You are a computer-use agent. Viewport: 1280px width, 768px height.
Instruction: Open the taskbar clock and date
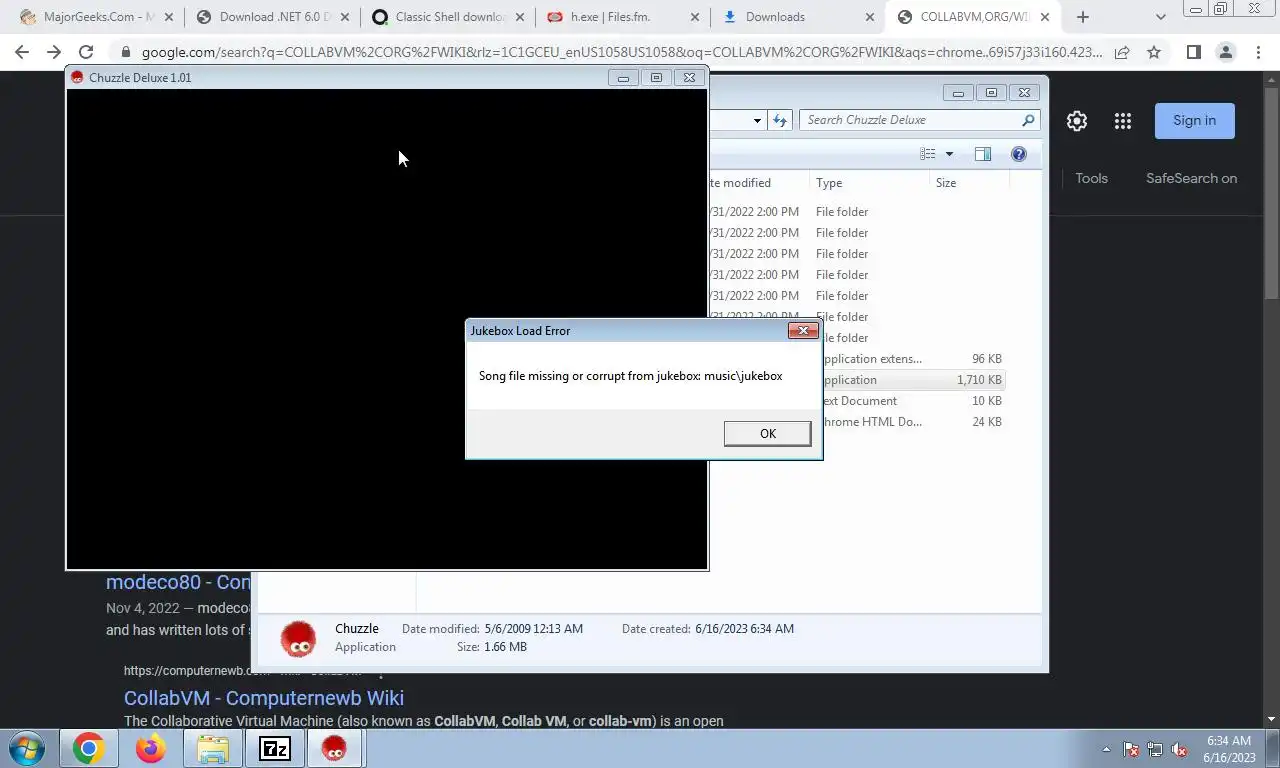1229,749
